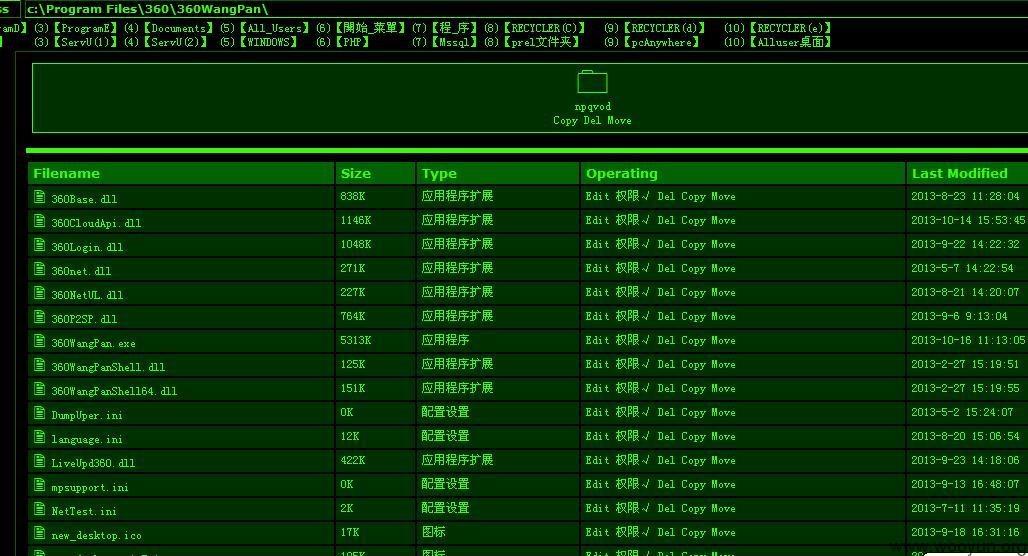1028x556 pixels.
Task: Open 权限 permissions for new_desktop.ico
Action: click(632, 532)
